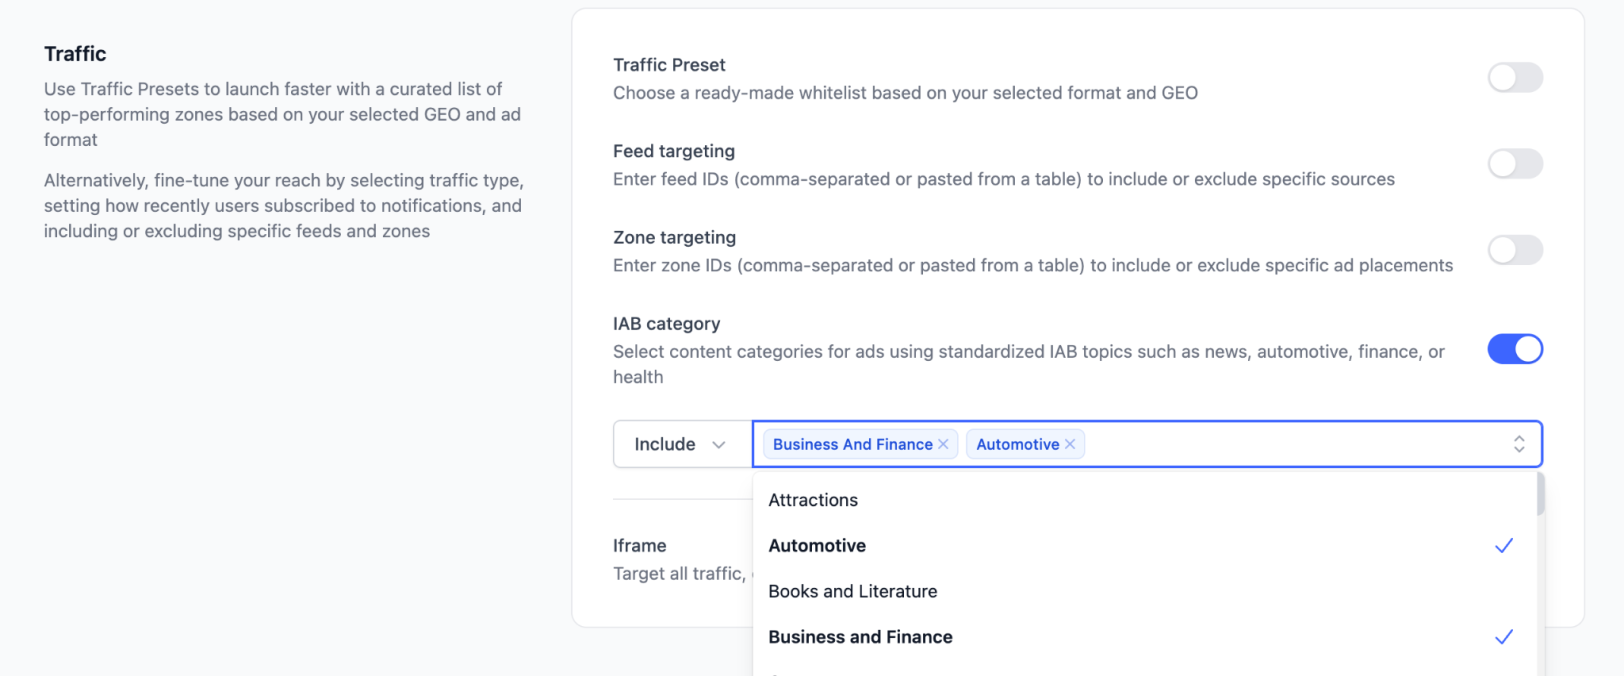Deselect the Automotive list option

click(x=817, y=546)
